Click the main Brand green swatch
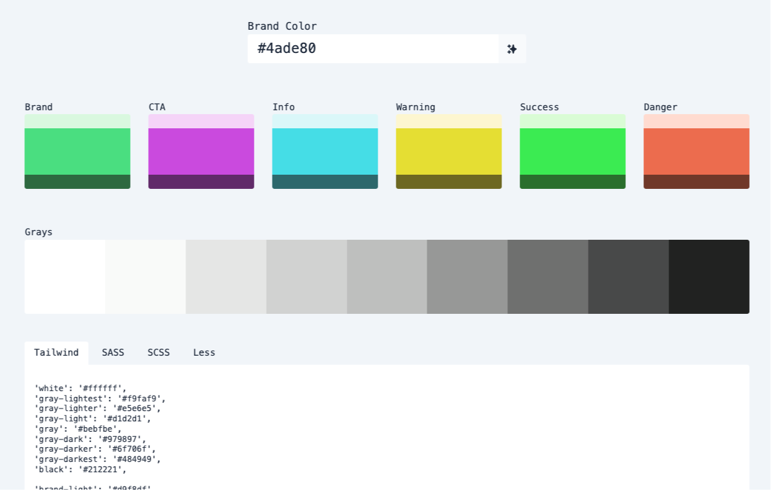Screen dimensions: 771x495 click(78, 151)
